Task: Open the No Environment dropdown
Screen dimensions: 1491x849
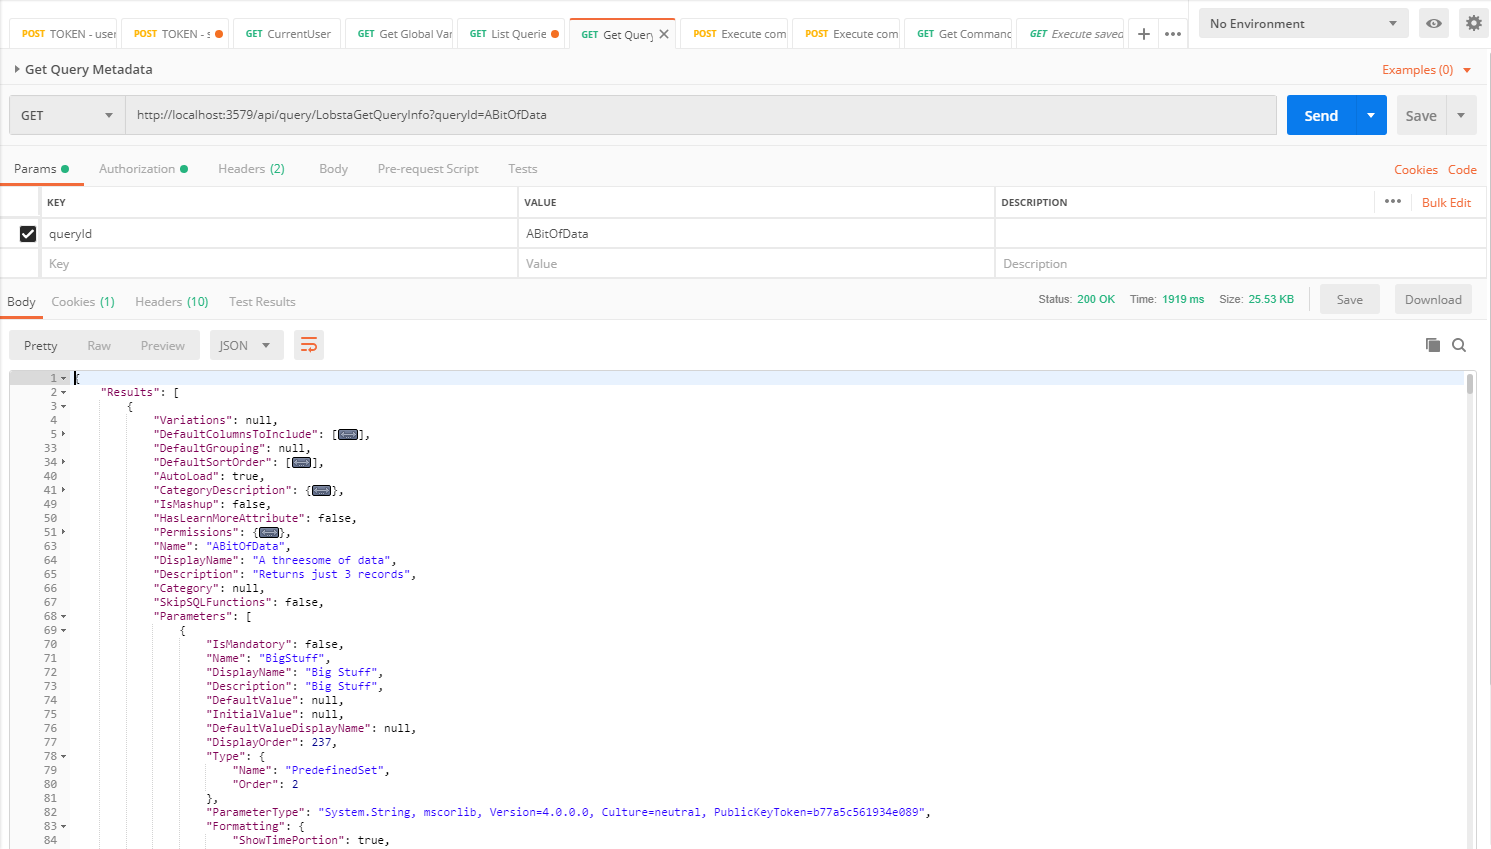Action: [1303, 23]
